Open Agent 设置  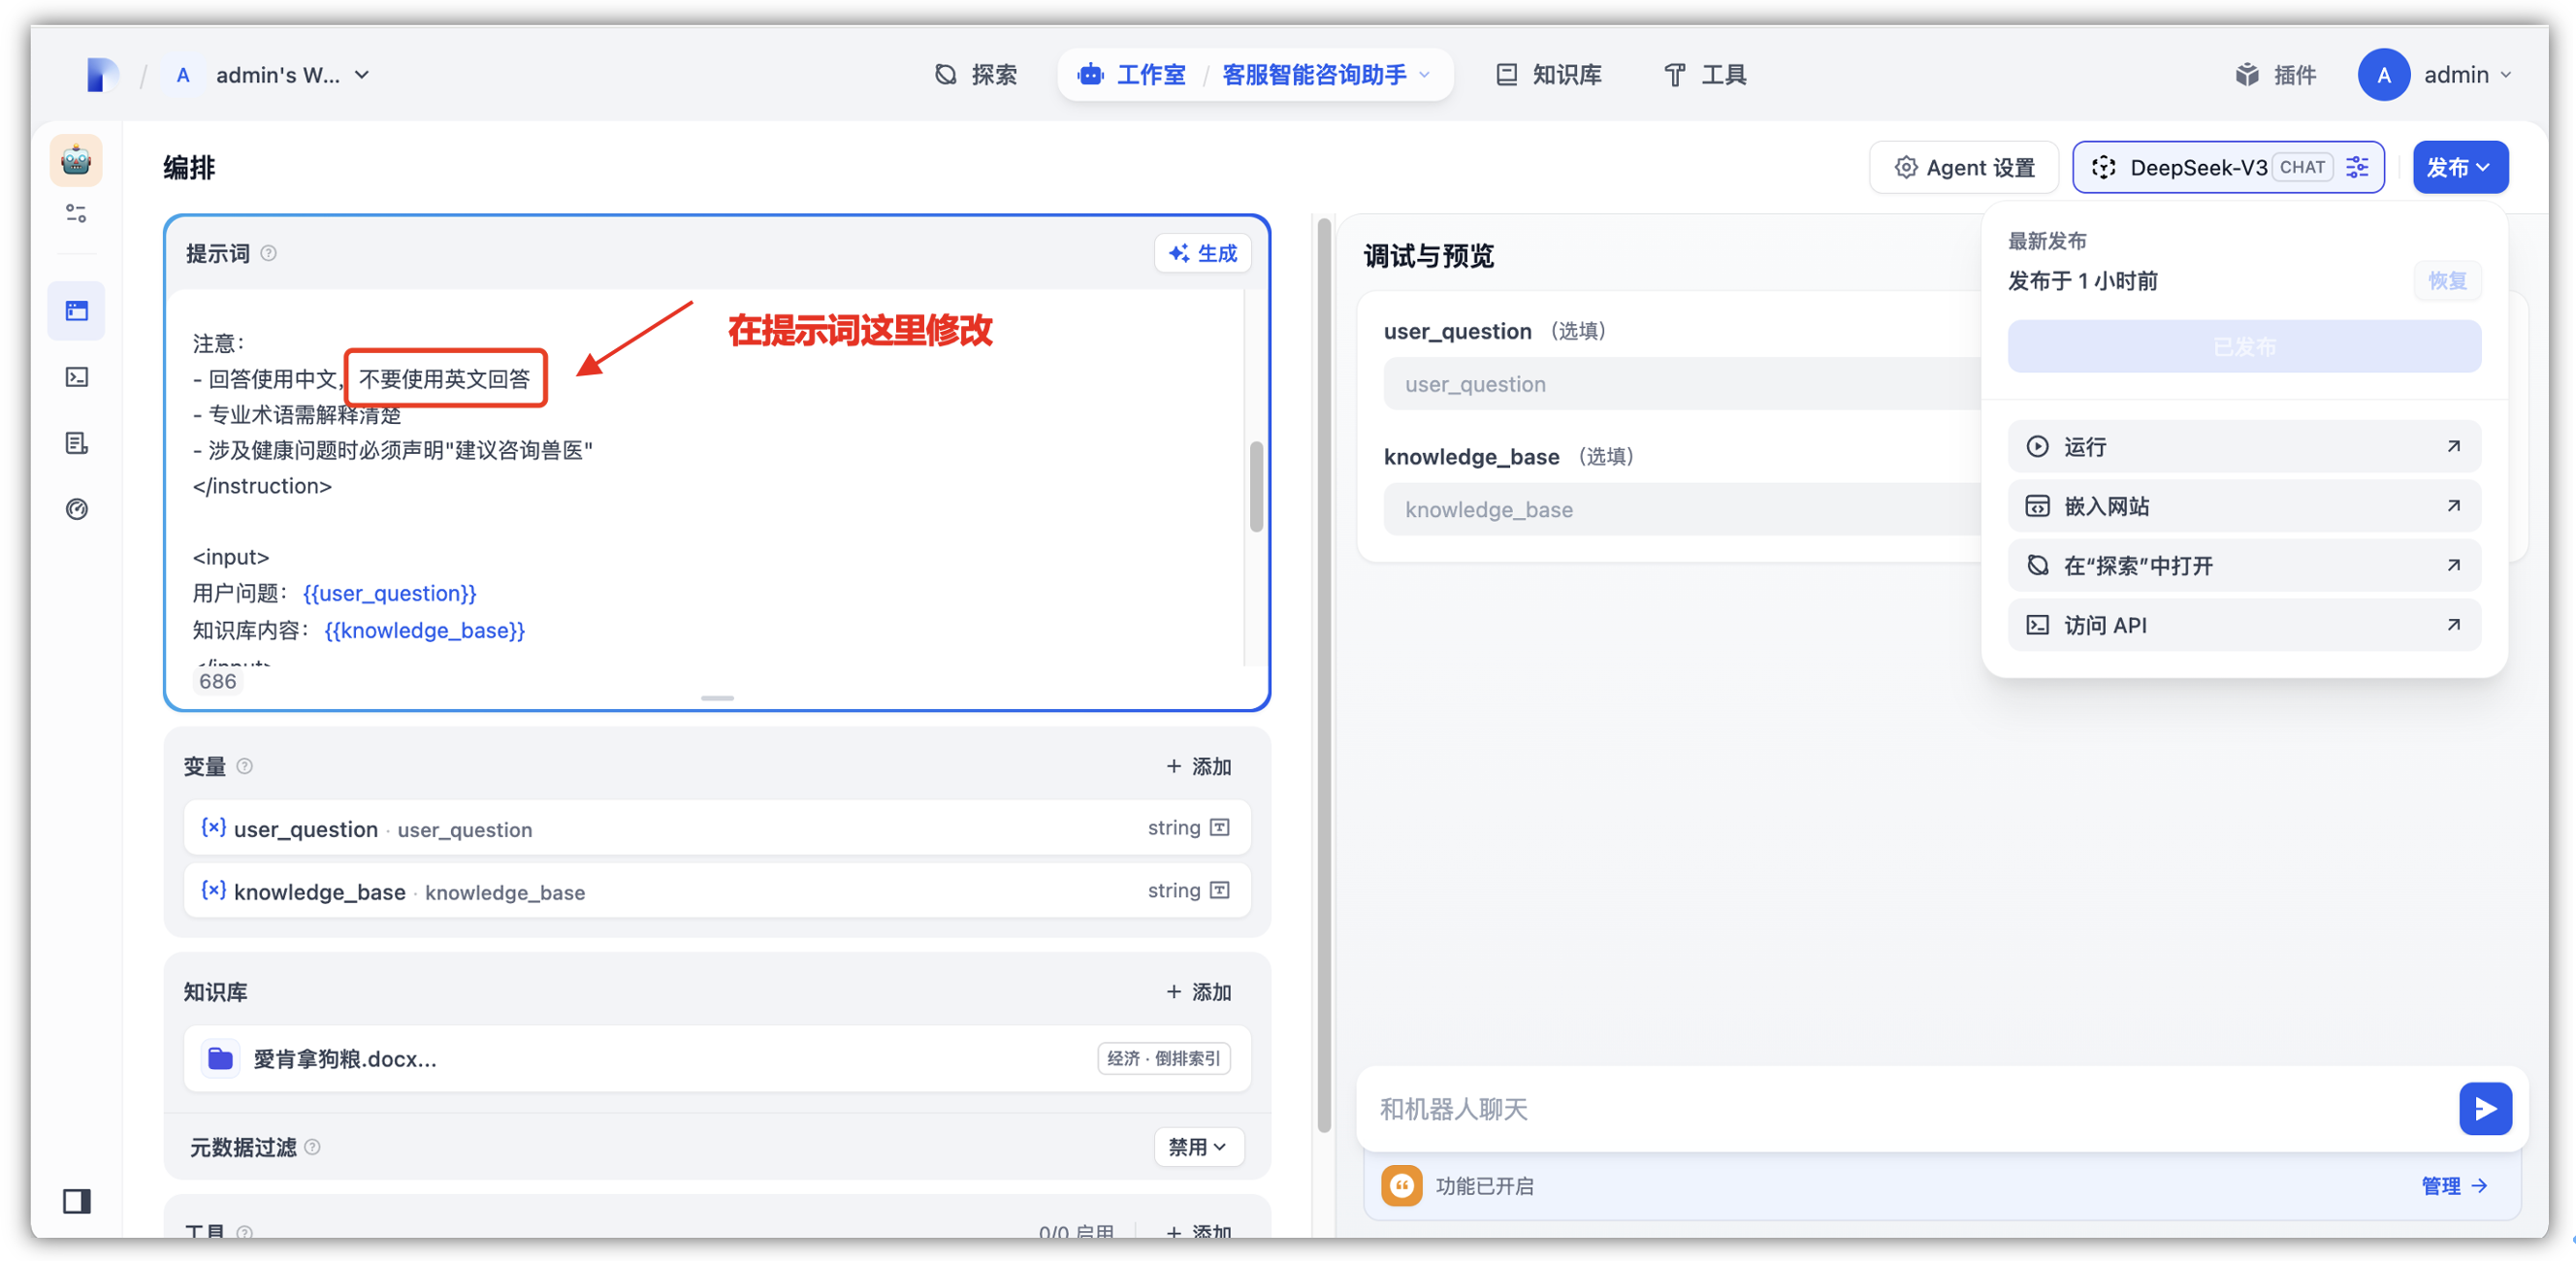[1963, 167]
